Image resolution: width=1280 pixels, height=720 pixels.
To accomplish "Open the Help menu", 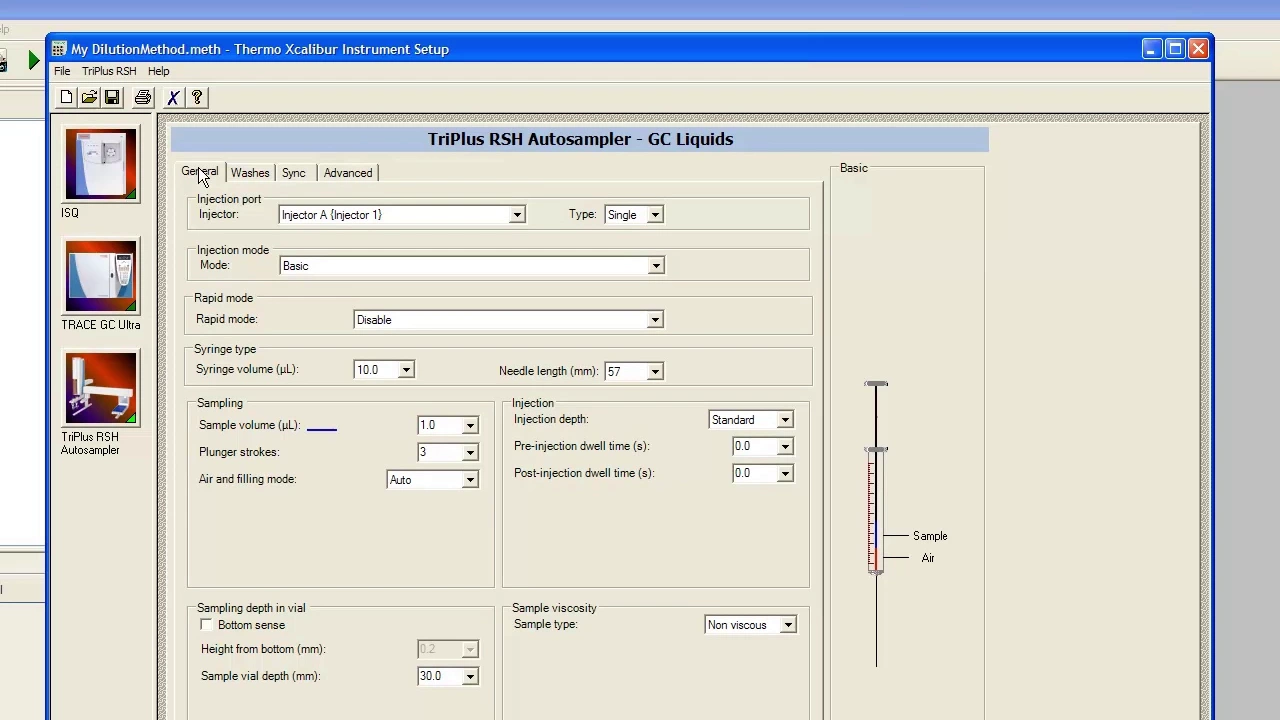I will point(158,71).
